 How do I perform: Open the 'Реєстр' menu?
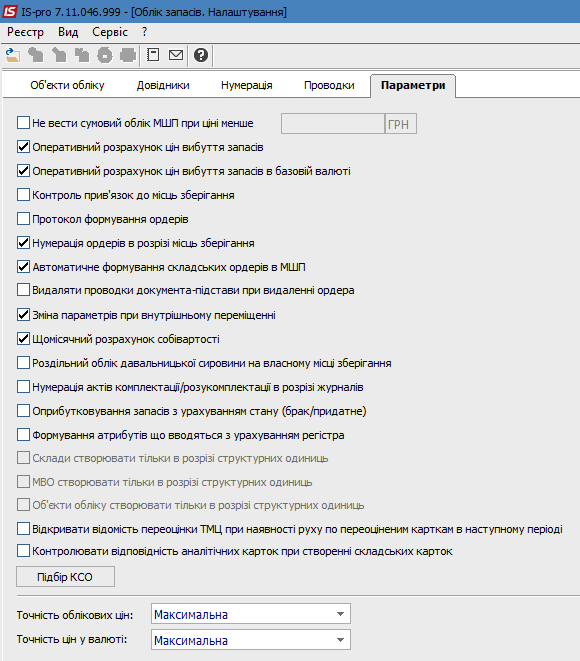tap(25, 32)
